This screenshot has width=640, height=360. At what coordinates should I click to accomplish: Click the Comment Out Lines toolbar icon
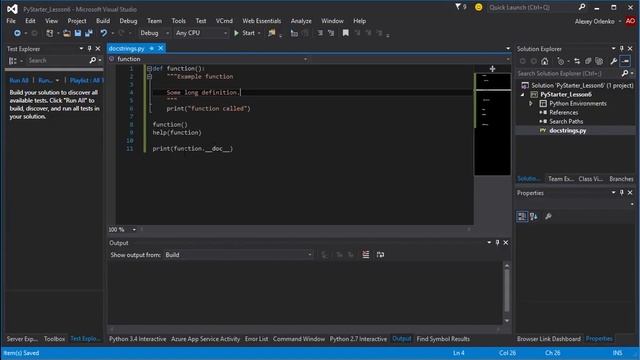(320, 33)
